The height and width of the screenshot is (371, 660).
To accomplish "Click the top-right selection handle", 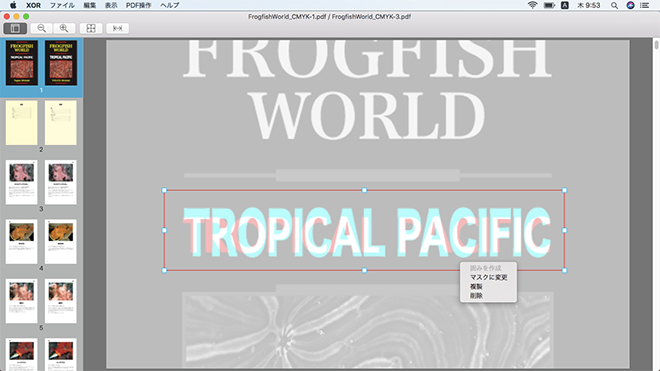I will [564, 190].
